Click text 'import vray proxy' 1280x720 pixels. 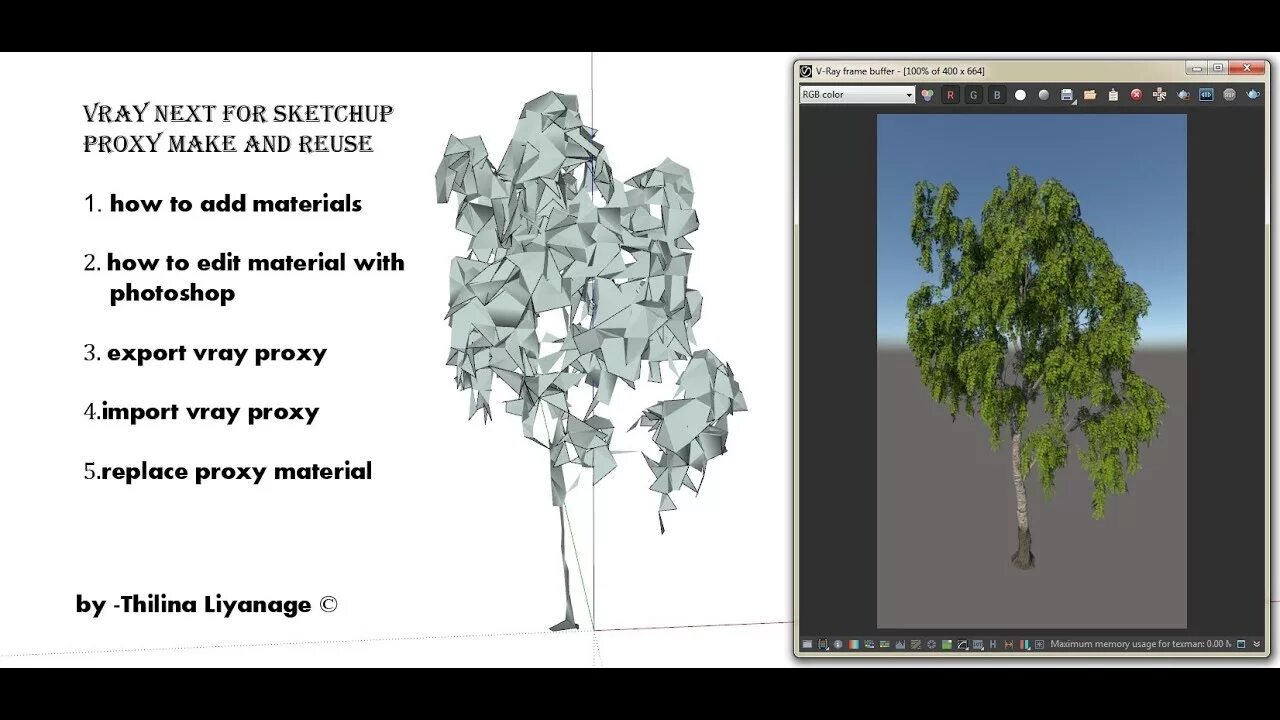pos(211,412)
